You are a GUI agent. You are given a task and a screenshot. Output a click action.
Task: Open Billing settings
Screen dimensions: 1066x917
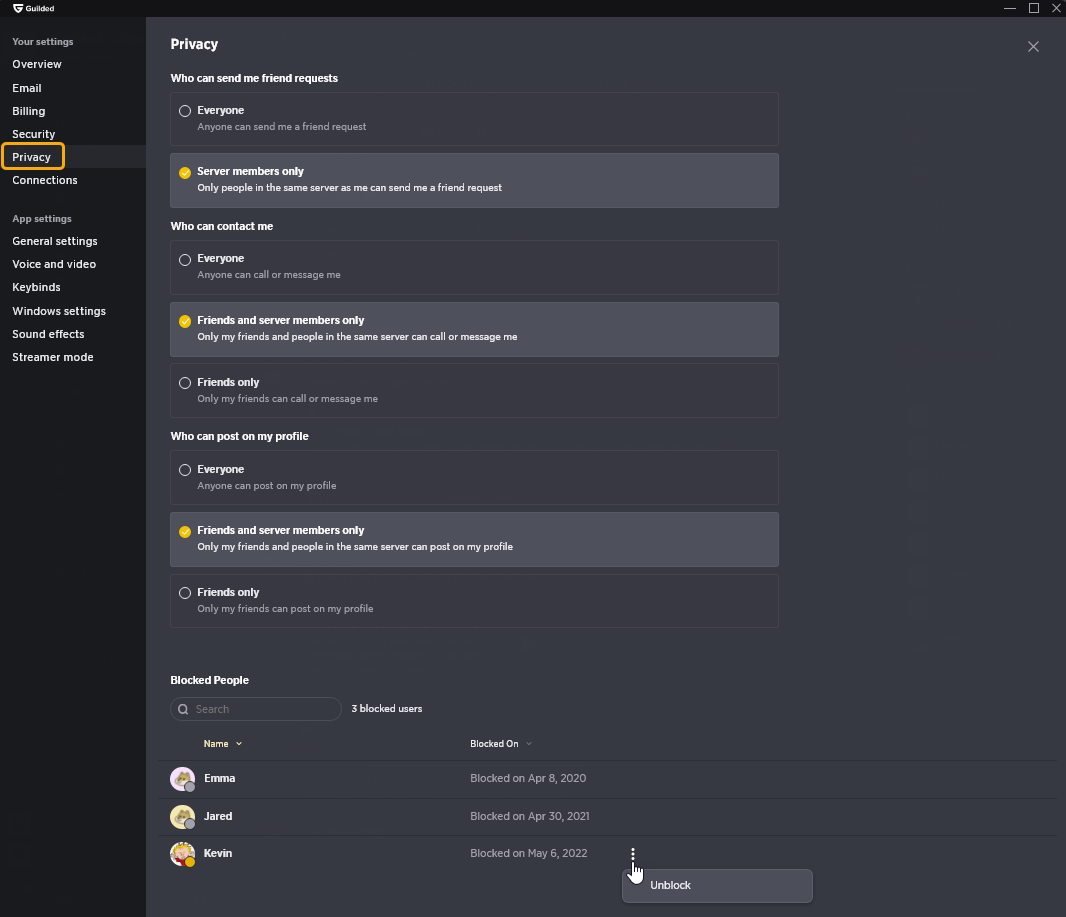coord(29,111)
